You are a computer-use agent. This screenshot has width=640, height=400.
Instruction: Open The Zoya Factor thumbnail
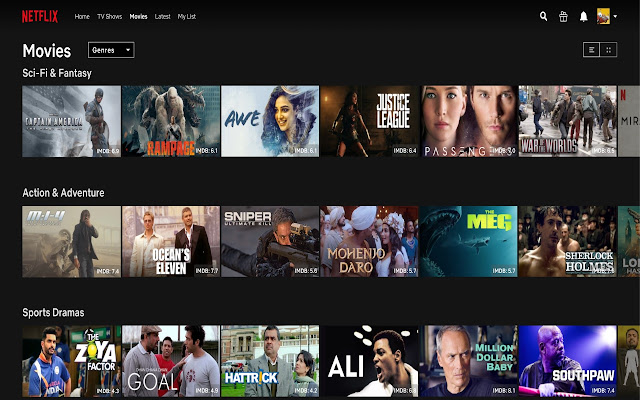point(71,361)
